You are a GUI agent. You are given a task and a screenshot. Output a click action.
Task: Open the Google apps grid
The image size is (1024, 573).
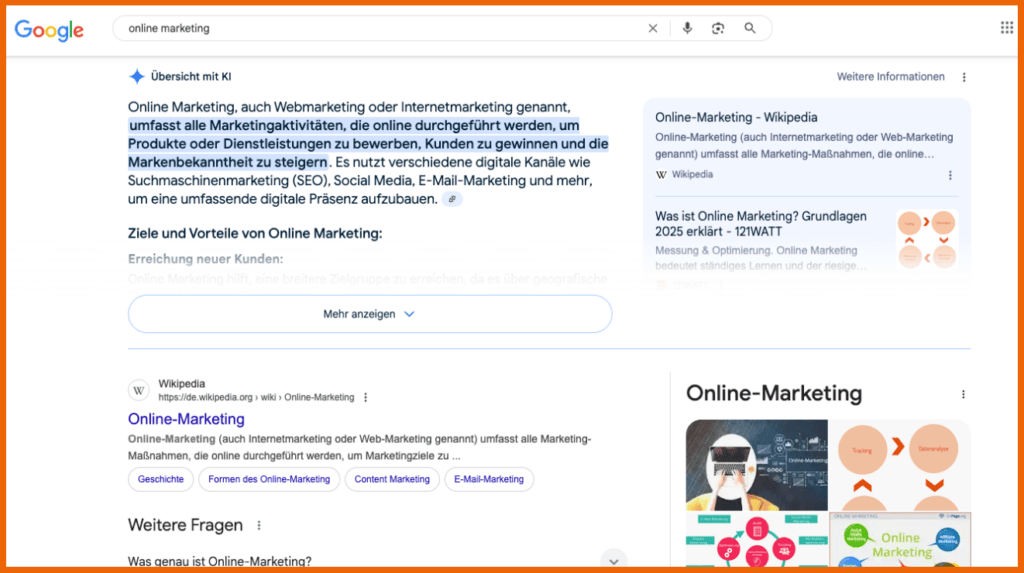(x=1006, y=27)
